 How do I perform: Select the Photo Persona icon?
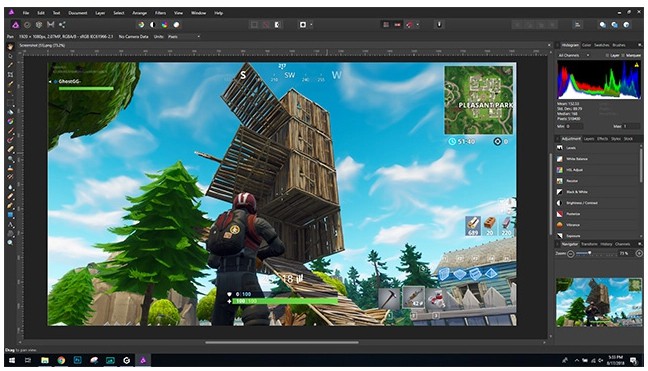[x=15, y=25]
